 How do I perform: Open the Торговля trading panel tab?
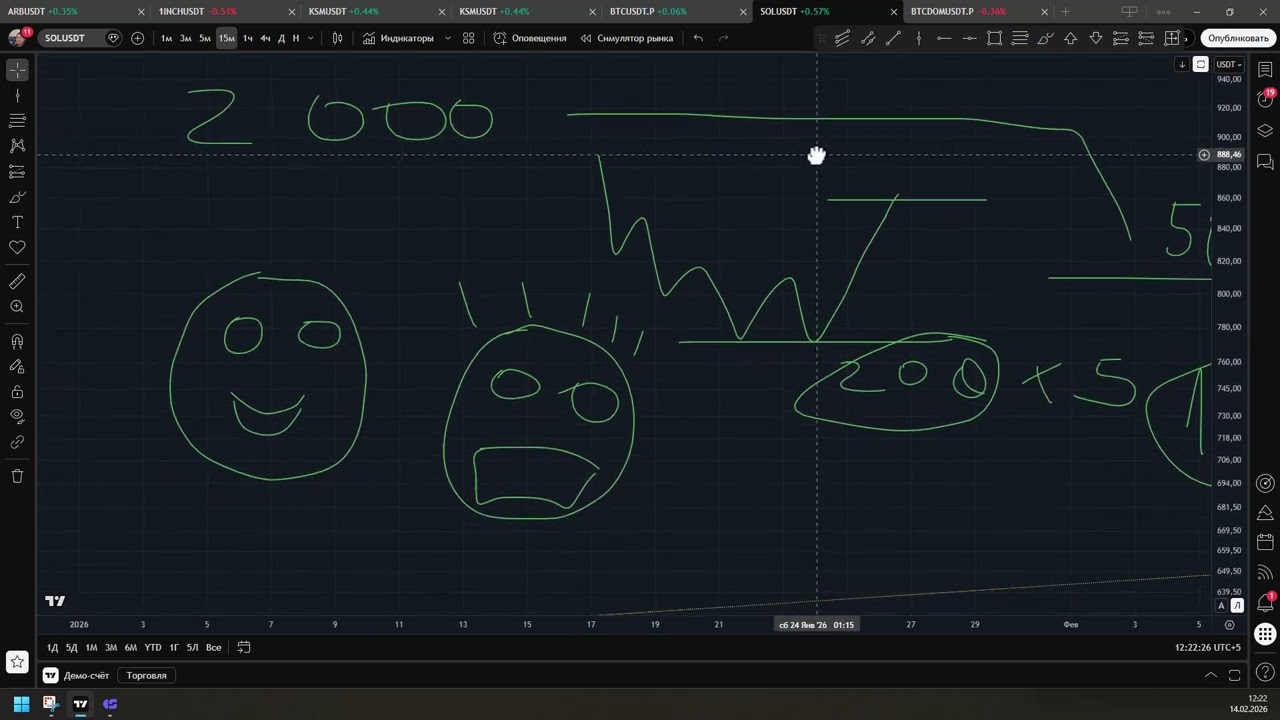pyautogui.click(x=146, y=676)
